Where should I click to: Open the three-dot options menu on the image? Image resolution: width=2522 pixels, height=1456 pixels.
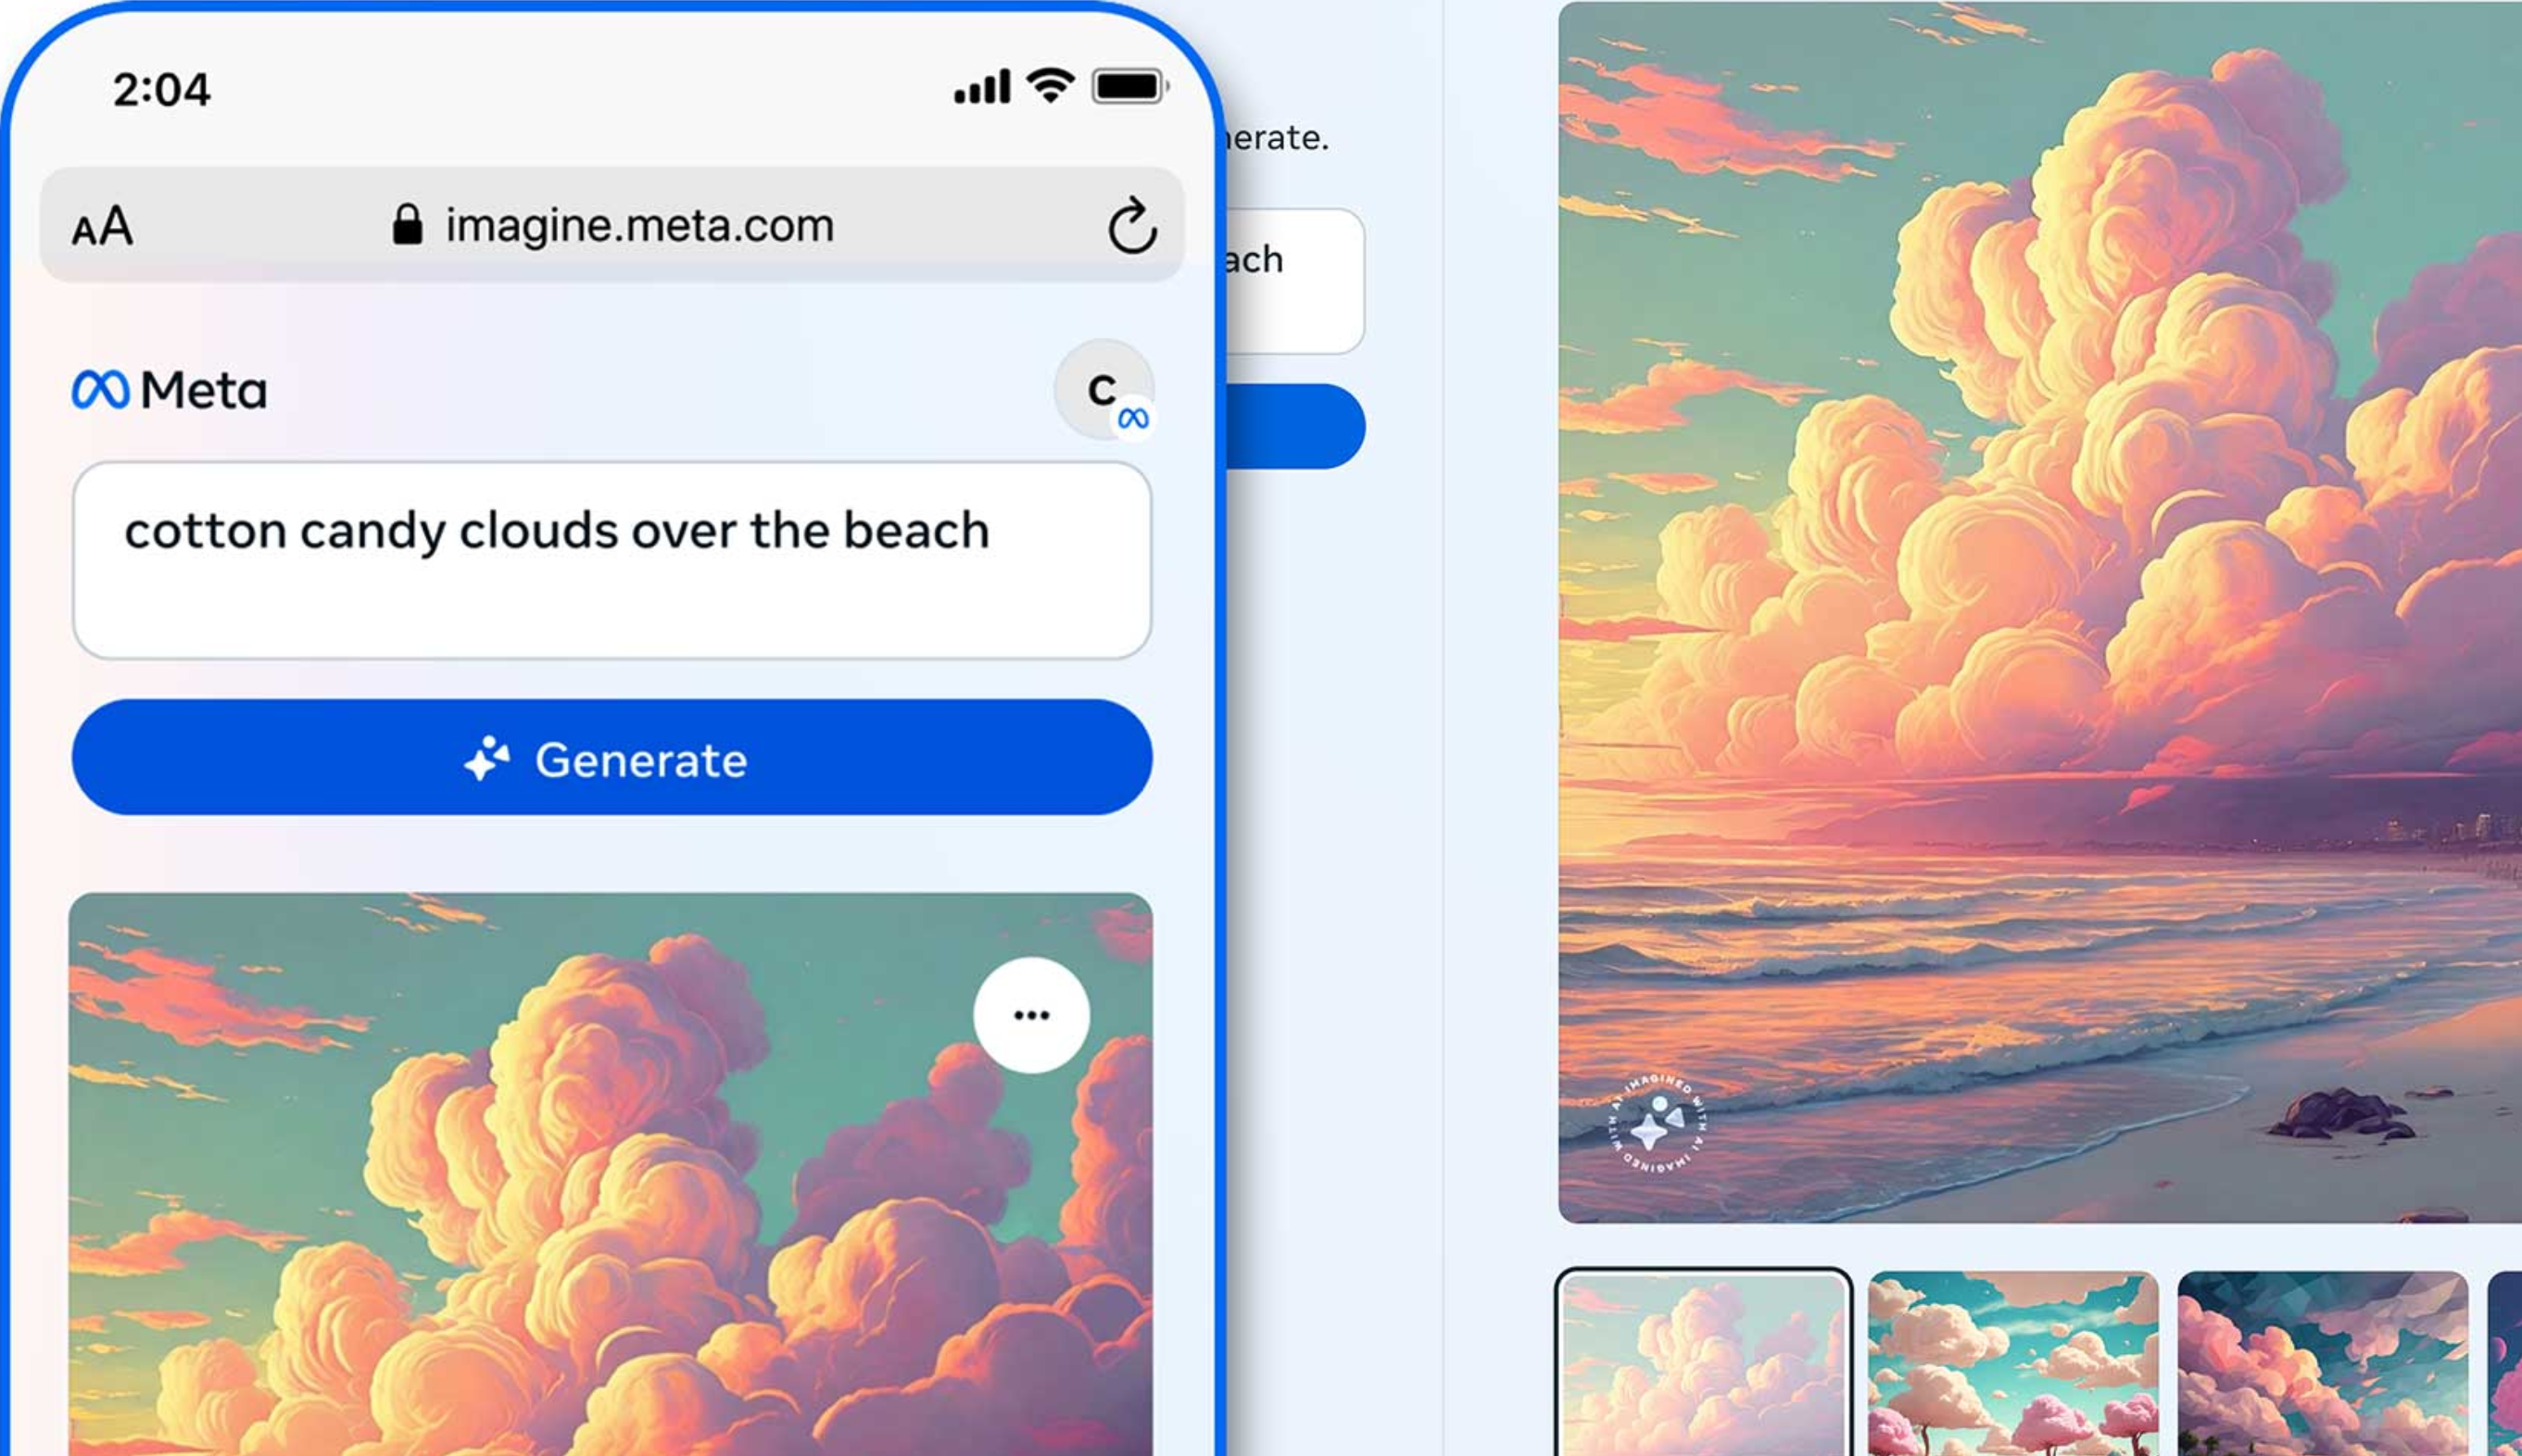point(1032,1014)
